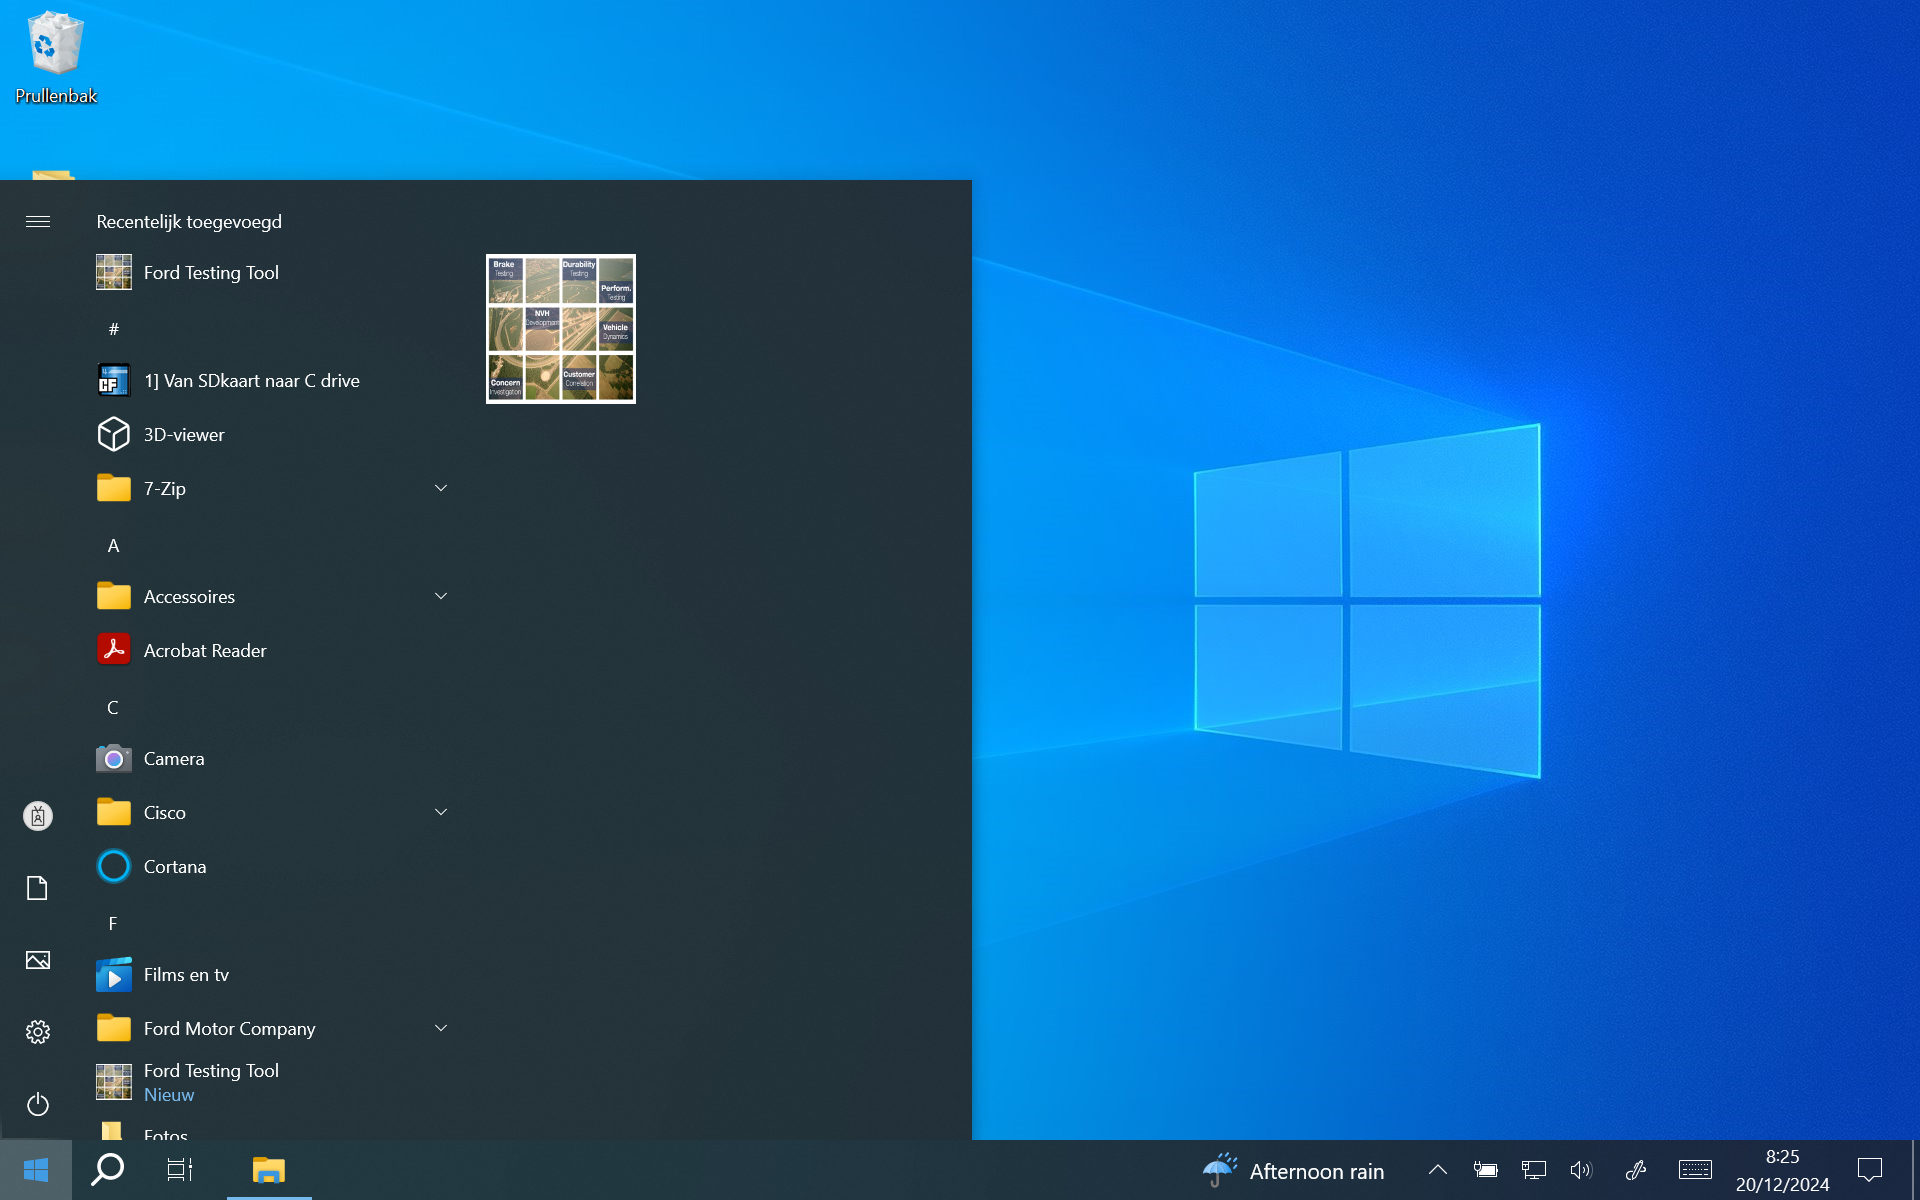This screenshot has width=1920, height=1200.
Task: Open Windows Ink Workspace pen icon
Action: pyautogui.click(x=1636, y=1170)
